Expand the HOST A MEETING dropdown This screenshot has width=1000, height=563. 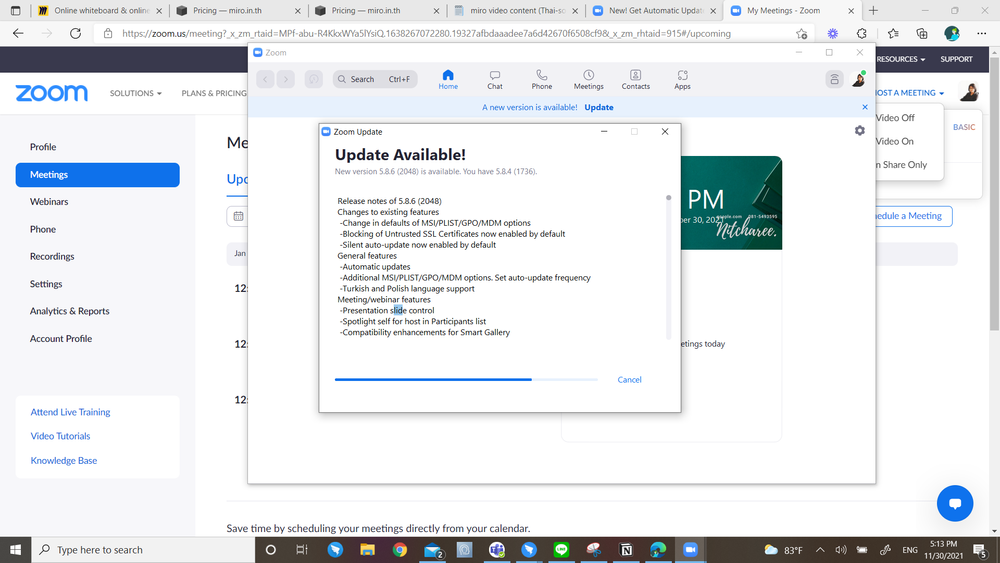point(910,93)
